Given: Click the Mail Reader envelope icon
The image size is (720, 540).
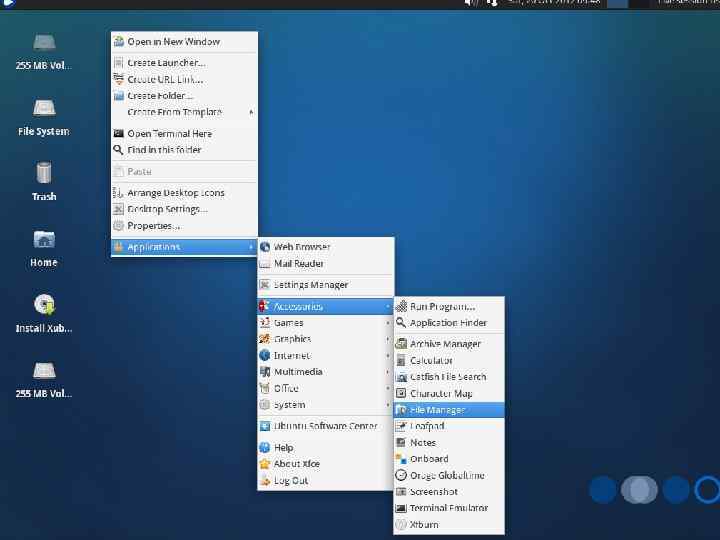Looking at the screenshot, I should [265, 264].
